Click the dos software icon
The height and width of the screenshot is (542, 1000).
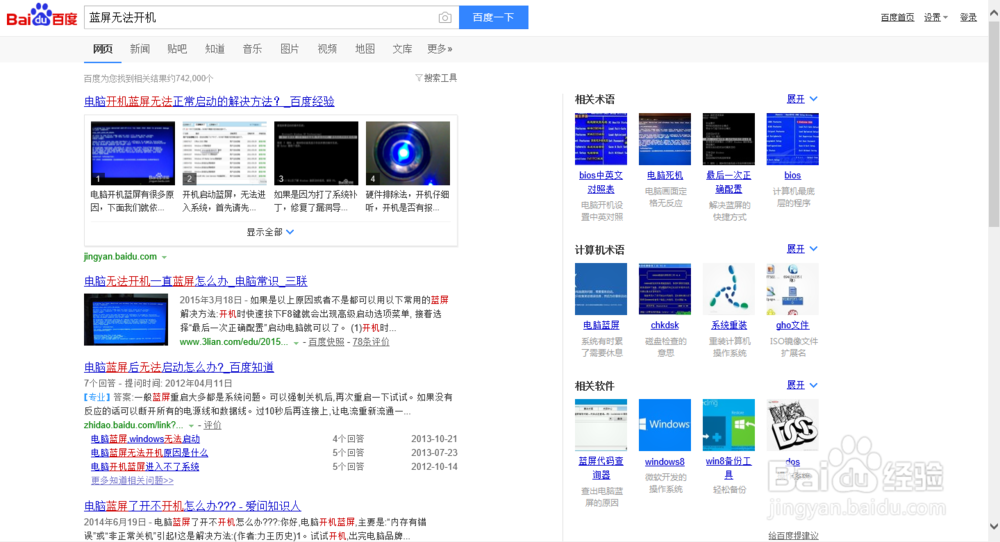[x=792, y=425]
